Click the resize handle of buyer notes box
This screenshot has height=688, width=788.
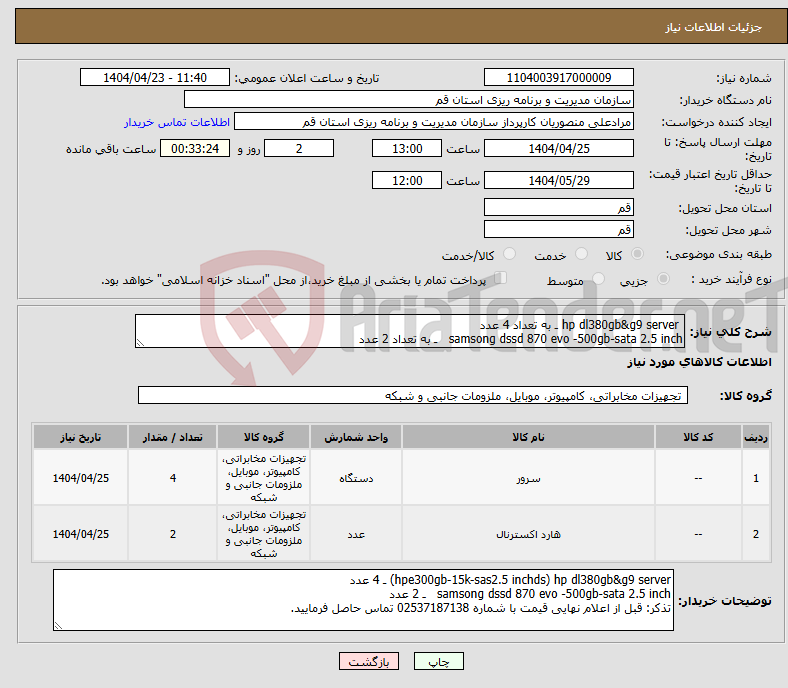pyautogui.click(x=58, y=626)
